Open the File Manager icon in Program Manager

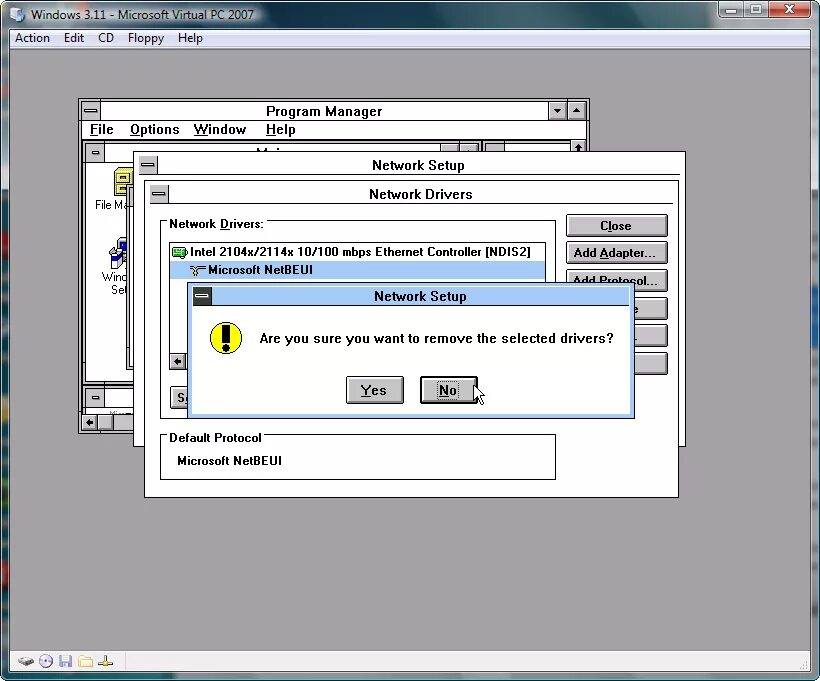click(x=123, y=182)
